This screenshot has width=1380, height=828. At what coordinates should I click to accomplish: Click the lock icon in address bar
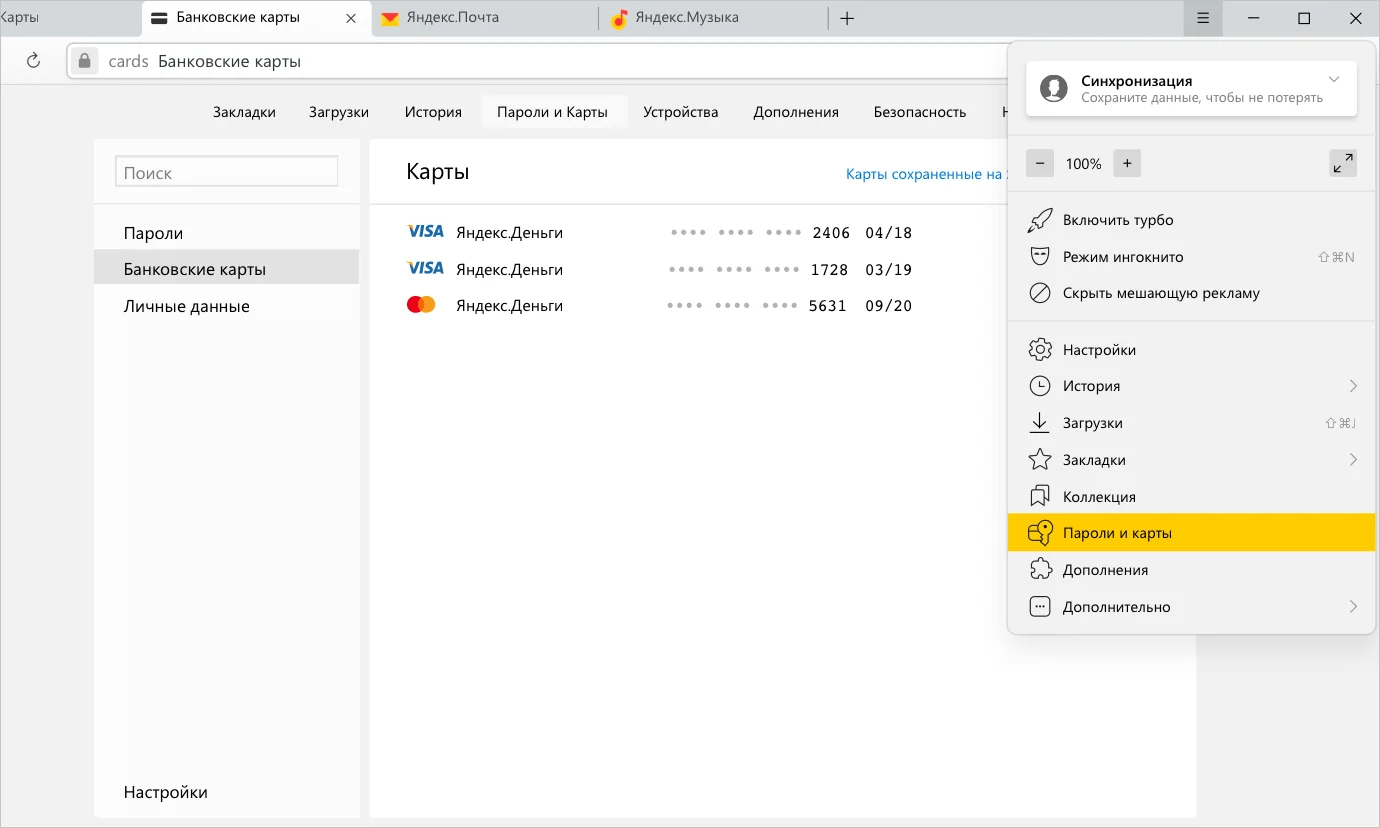click(85, 61)
